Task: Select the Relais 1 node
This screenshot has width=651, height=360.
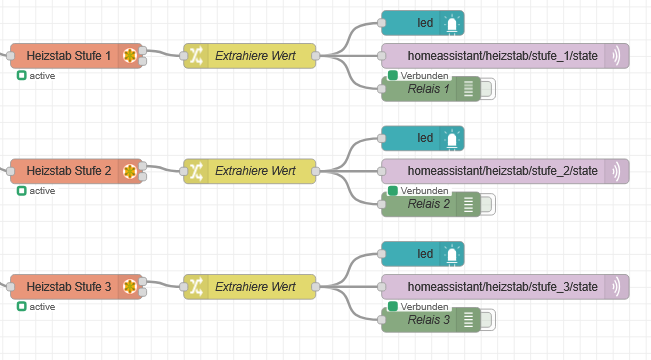Action: pos(431,89)
